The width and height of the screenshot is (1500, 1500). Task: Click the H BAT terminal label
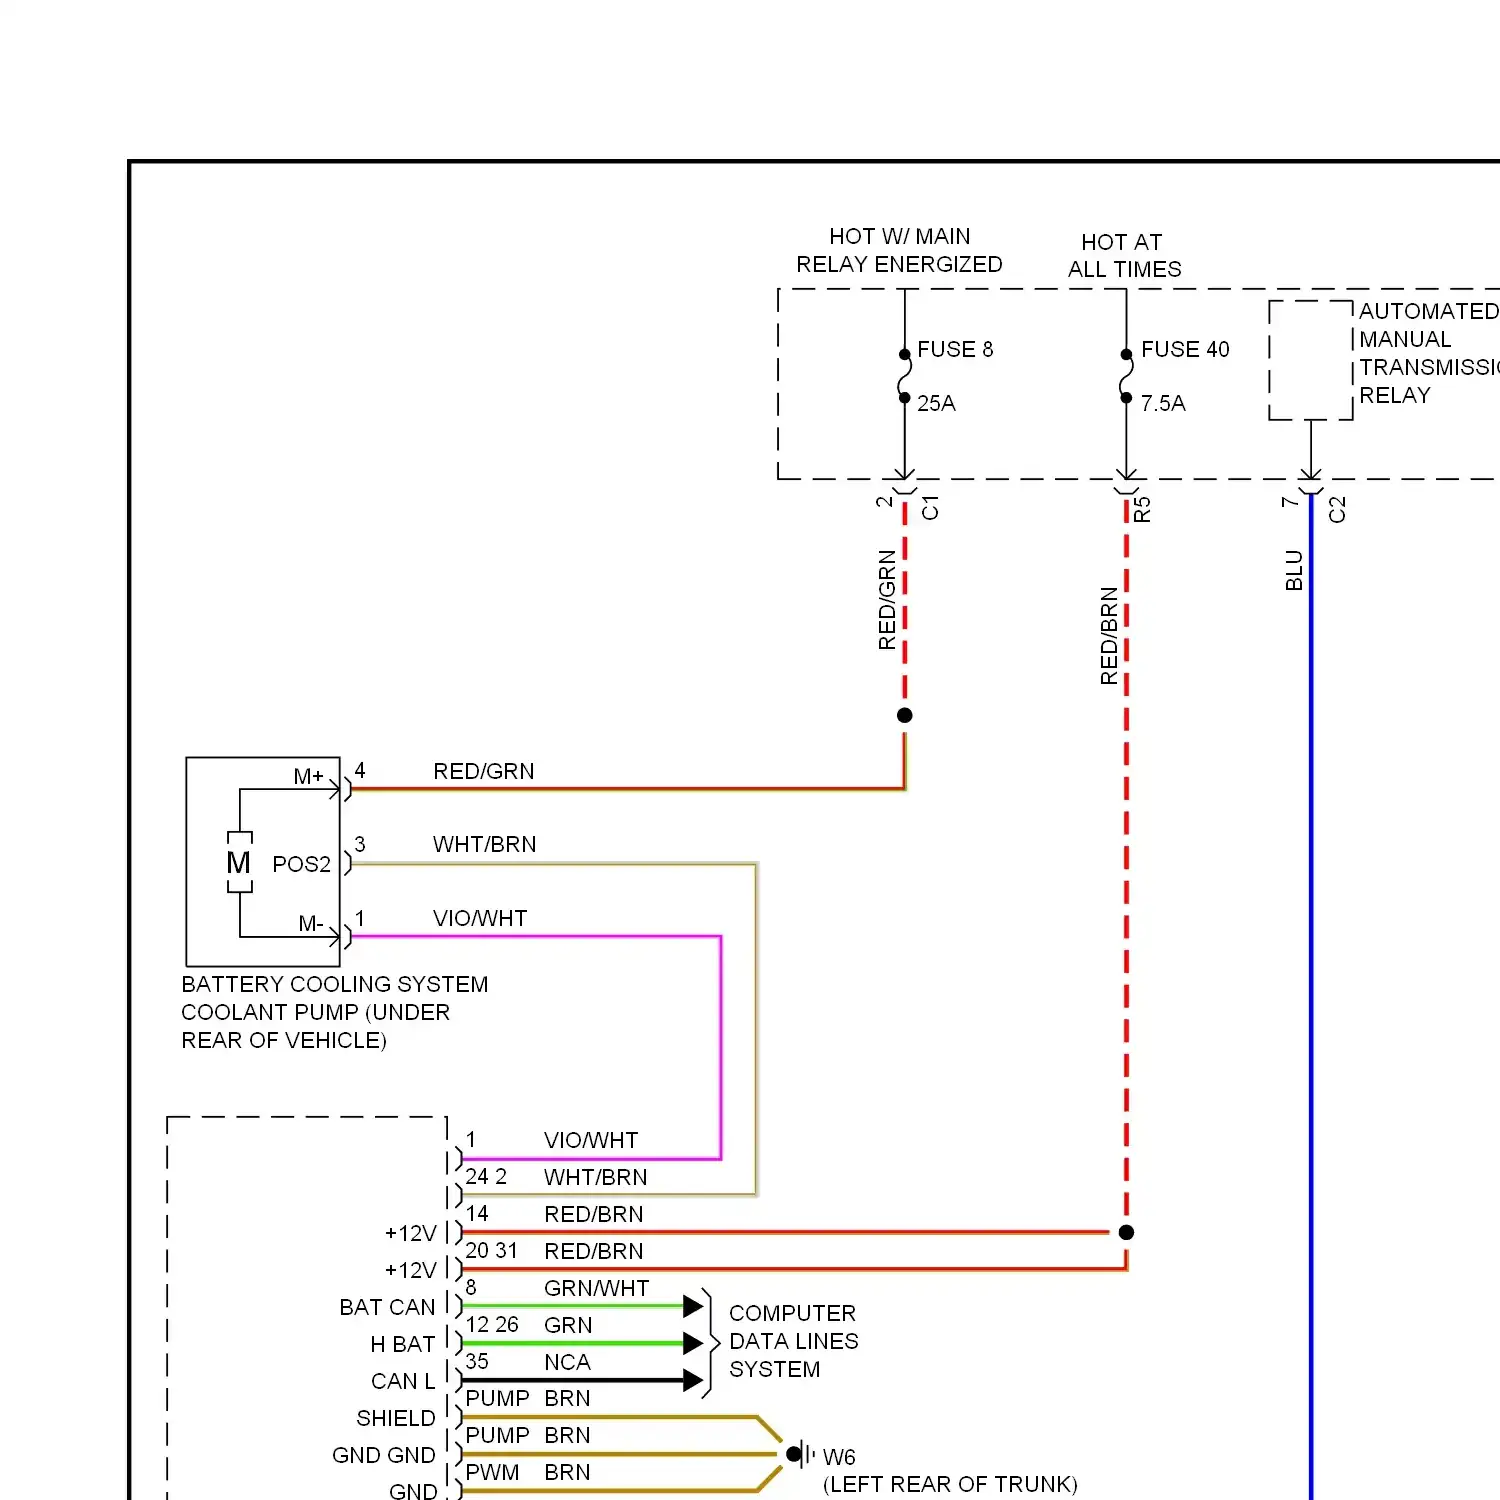(403, 1344)
